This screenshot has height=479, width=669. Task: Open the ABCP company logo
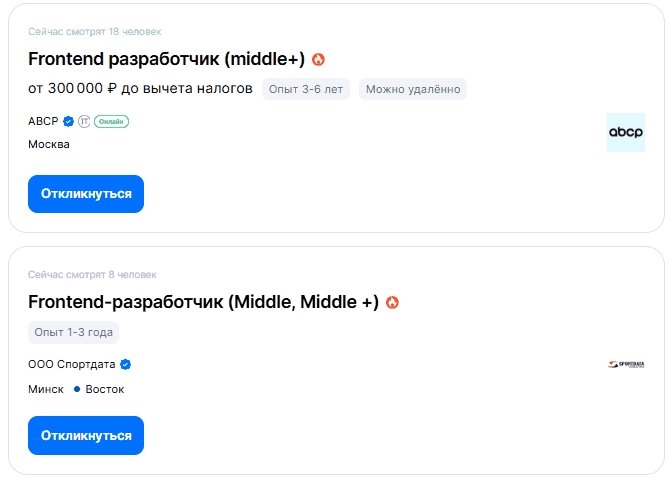pos(626,132)
